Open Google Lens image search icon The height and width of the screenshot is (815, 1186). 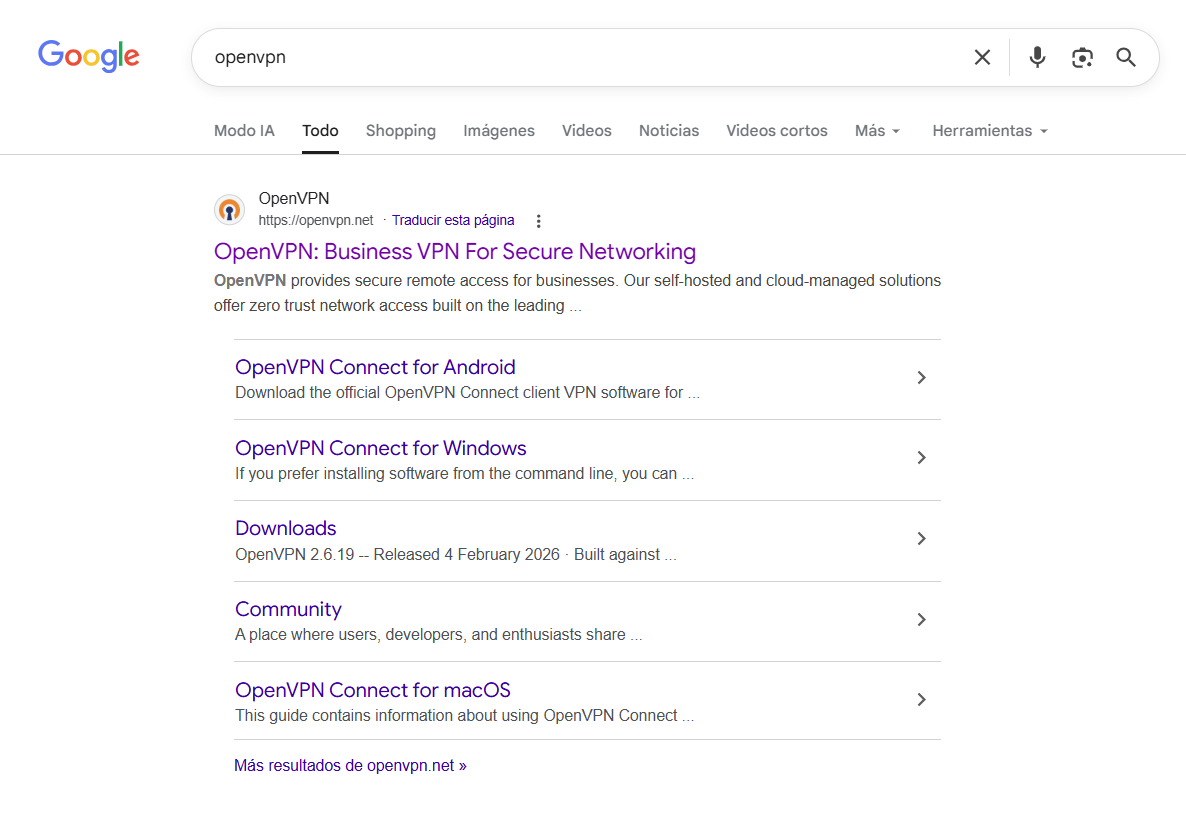pyautogui.click(x=1082, y=58)
